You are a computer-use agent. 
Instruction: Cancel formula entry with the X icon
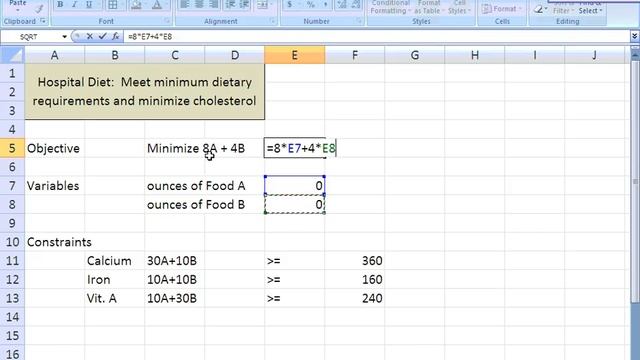click(89, 36)
